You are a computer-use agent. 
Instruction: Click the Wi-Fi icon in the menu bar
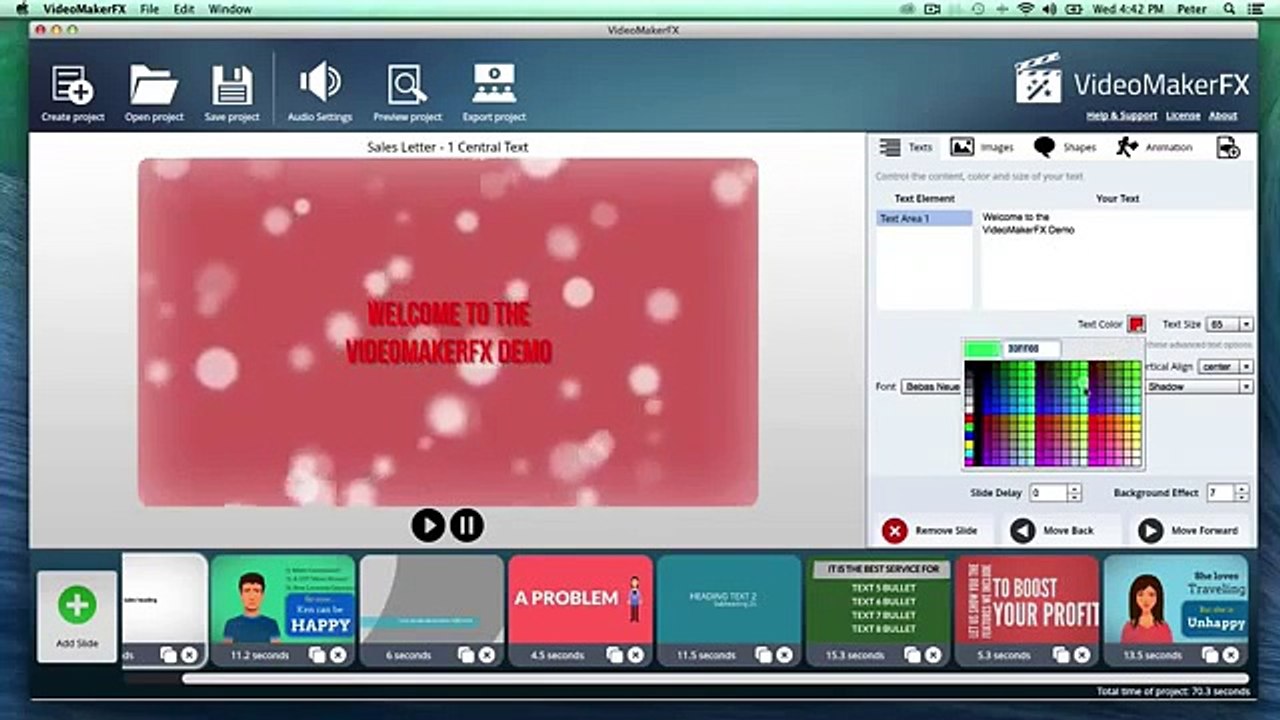coord(1025,9)
